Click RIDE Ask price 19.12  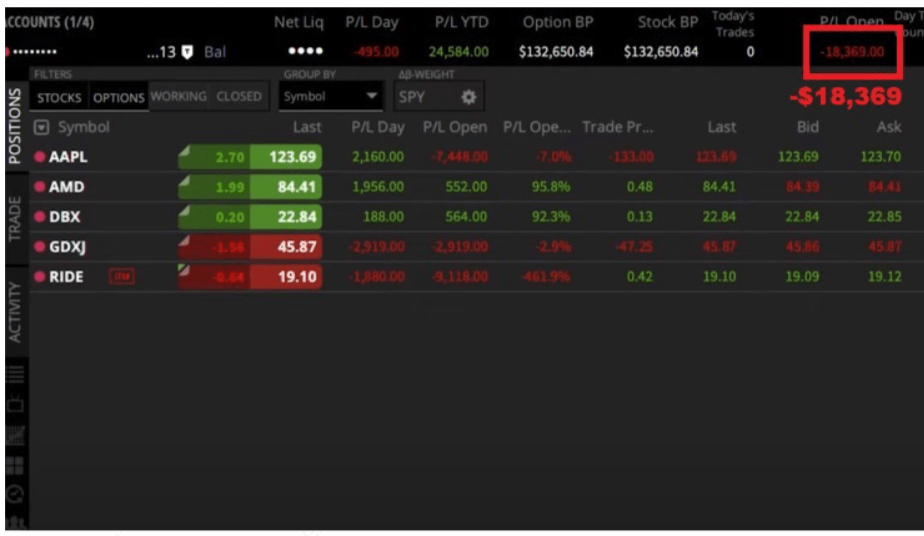(885, 277)
